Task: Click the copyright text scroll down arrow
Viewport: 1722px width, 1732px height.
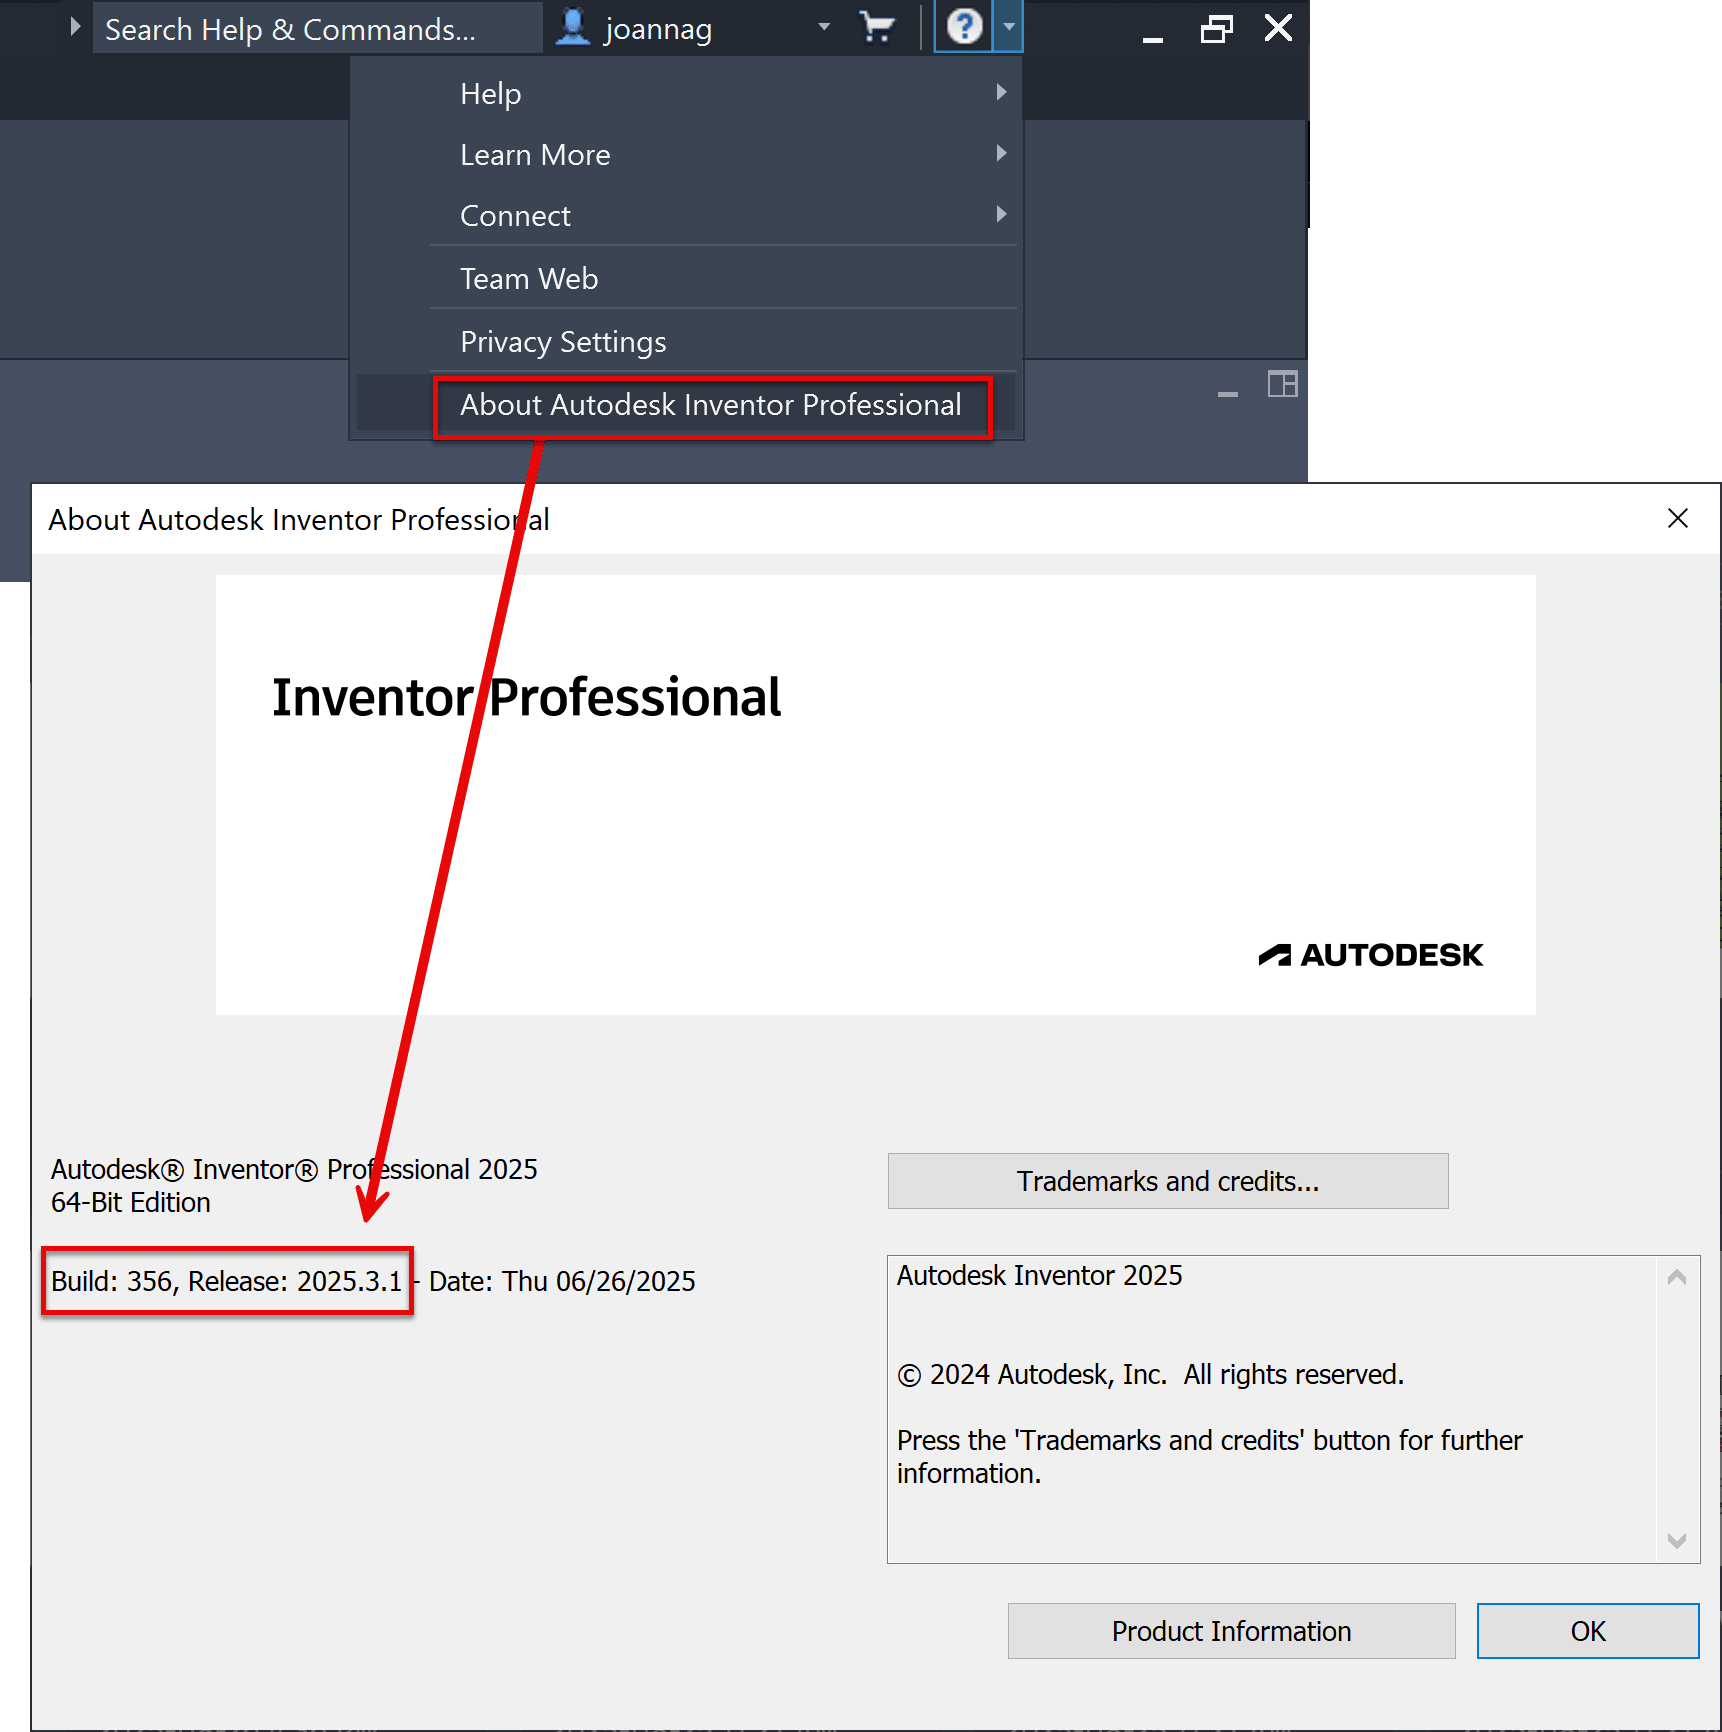Action: pyautogui.click(x=1677, y=1541)
